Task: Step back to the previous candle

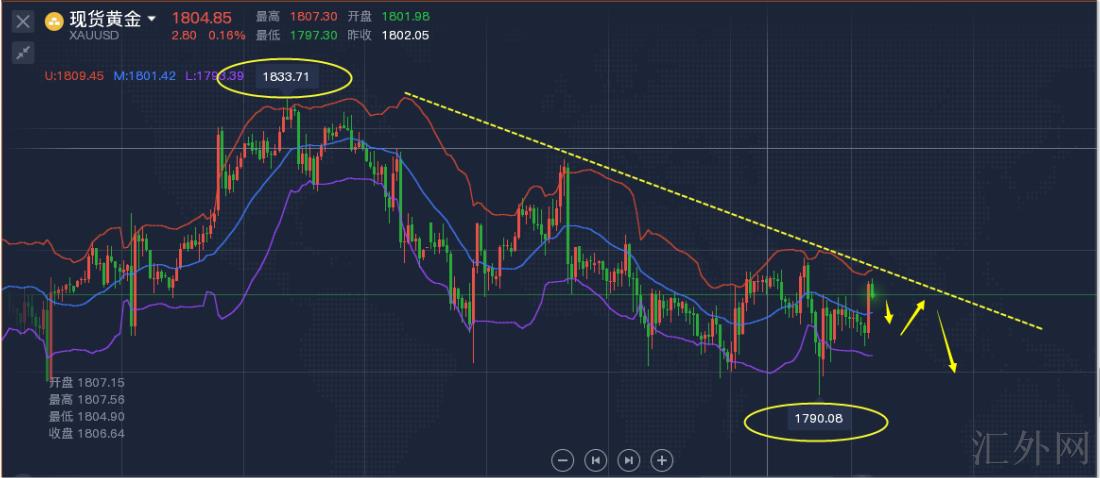Action: 596,460
